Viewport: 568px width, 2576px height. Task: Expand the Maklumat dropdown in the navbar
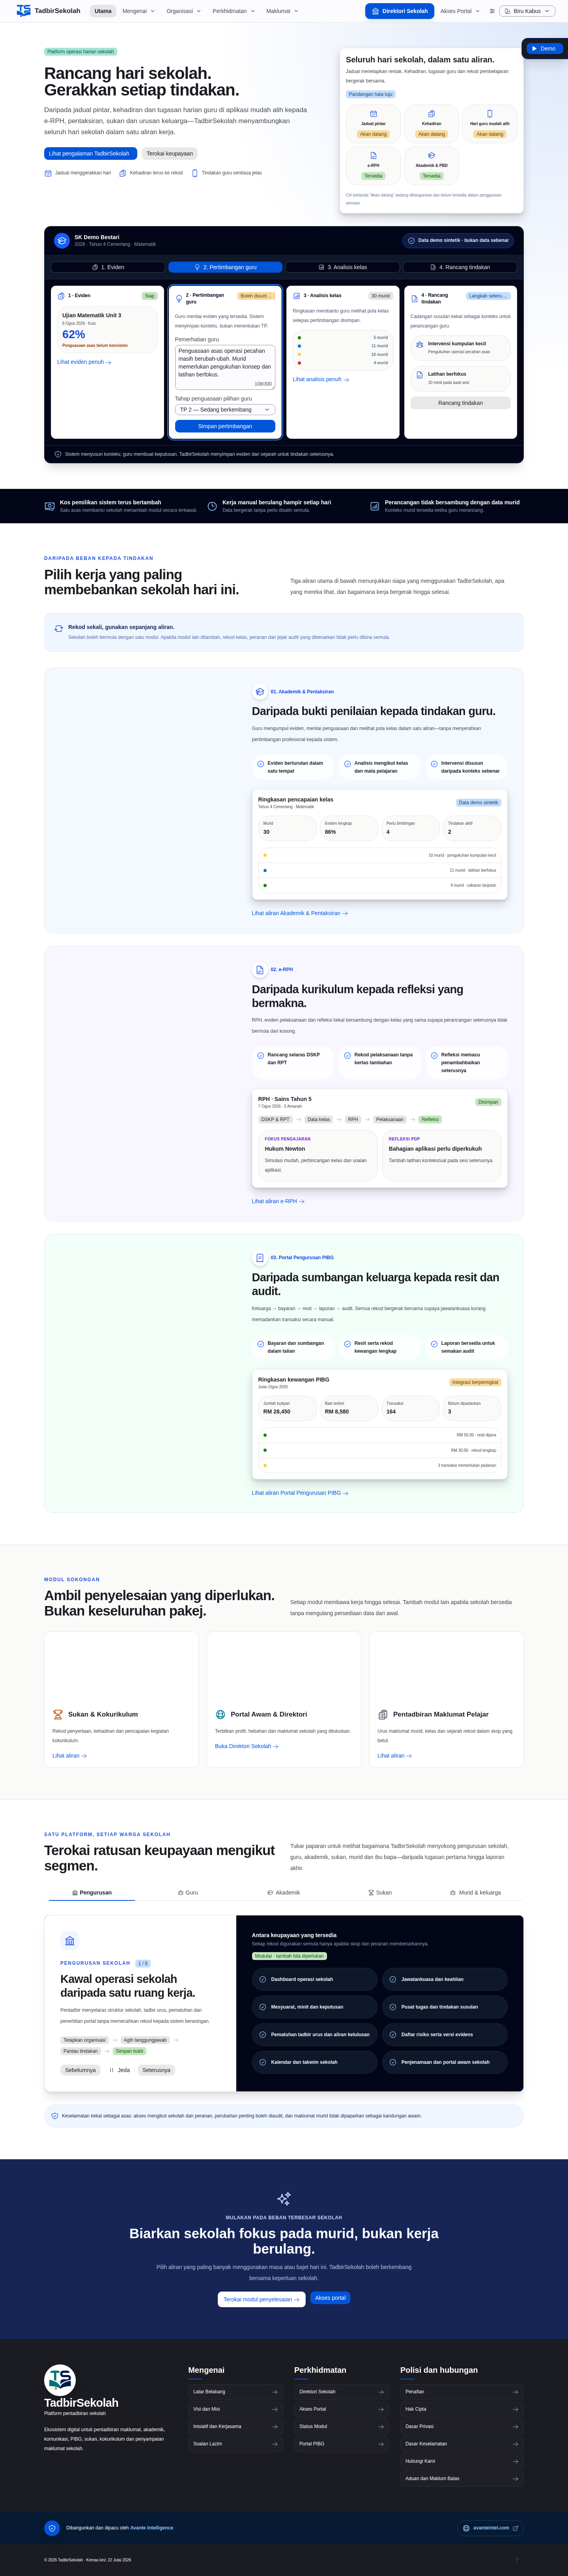(282, 11)
